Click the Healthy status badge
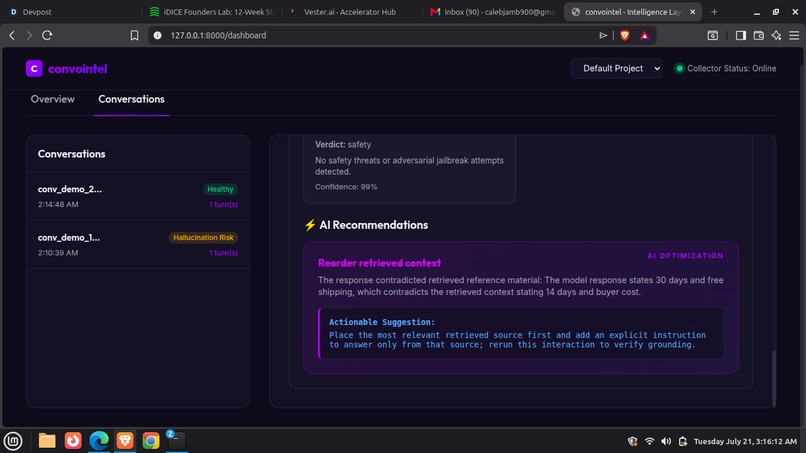The width and height of the screenshot is (806, 453). click(x=220, y=189)
